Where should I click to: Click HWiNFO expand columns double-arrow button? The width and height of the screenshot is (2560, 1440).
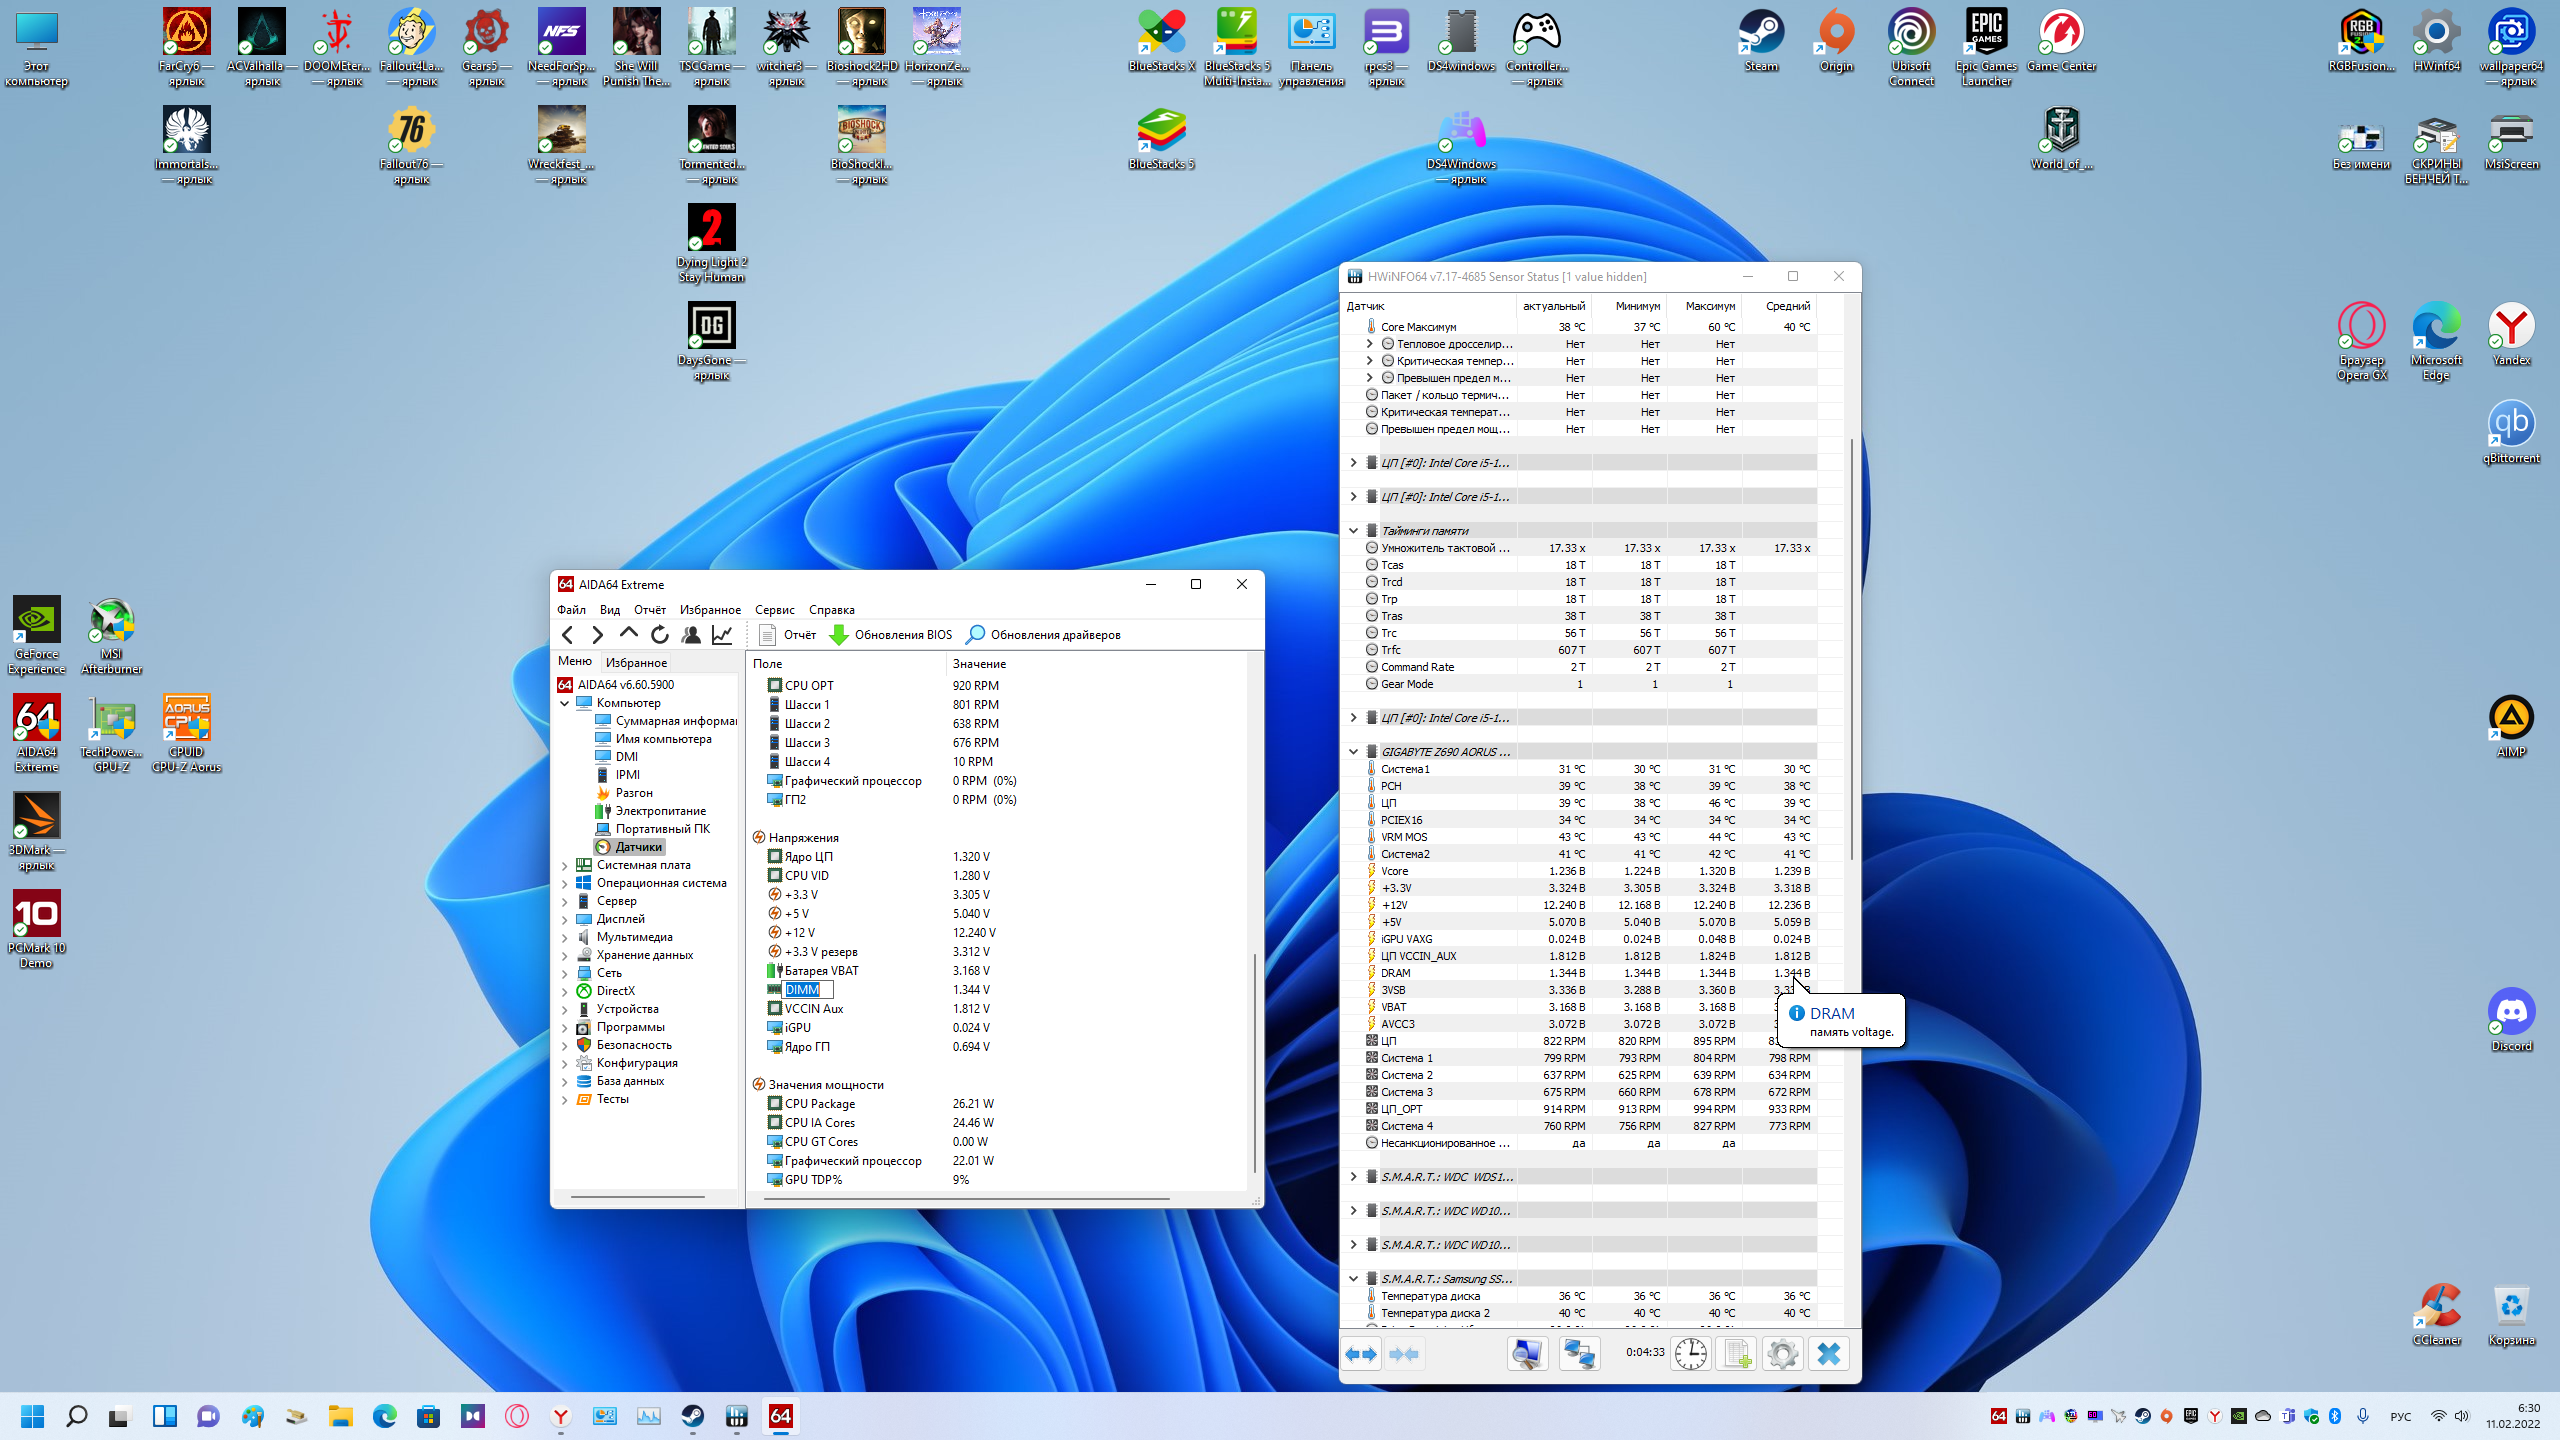(x=1361, y=1354)
